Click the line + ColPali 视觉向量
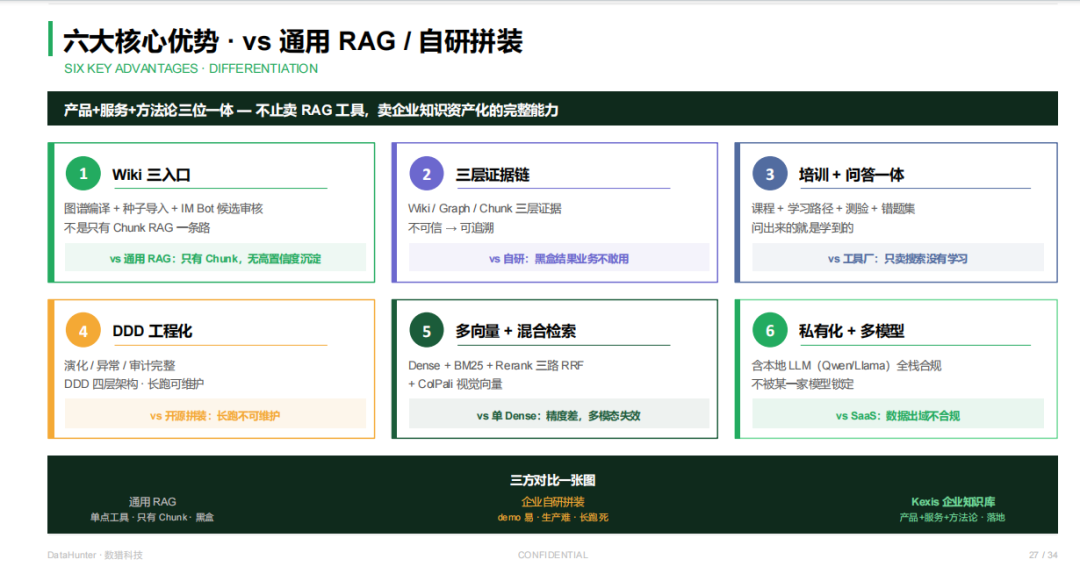The width and height of the screenshot is (1080, 574). 455,384
